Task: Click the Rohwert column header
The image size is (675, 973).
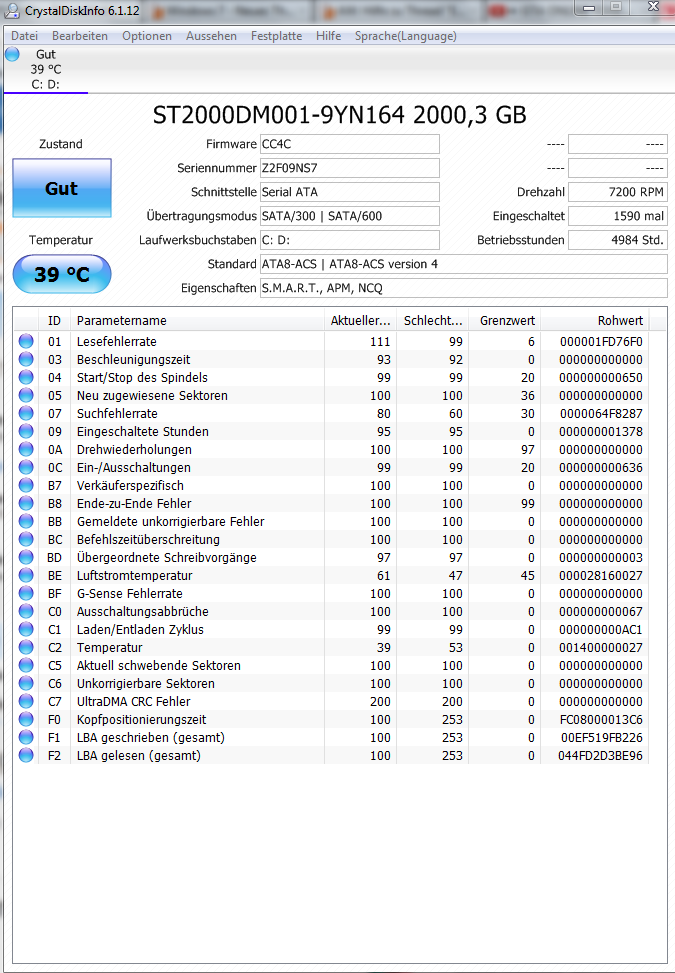Action: tap(595, 320)
